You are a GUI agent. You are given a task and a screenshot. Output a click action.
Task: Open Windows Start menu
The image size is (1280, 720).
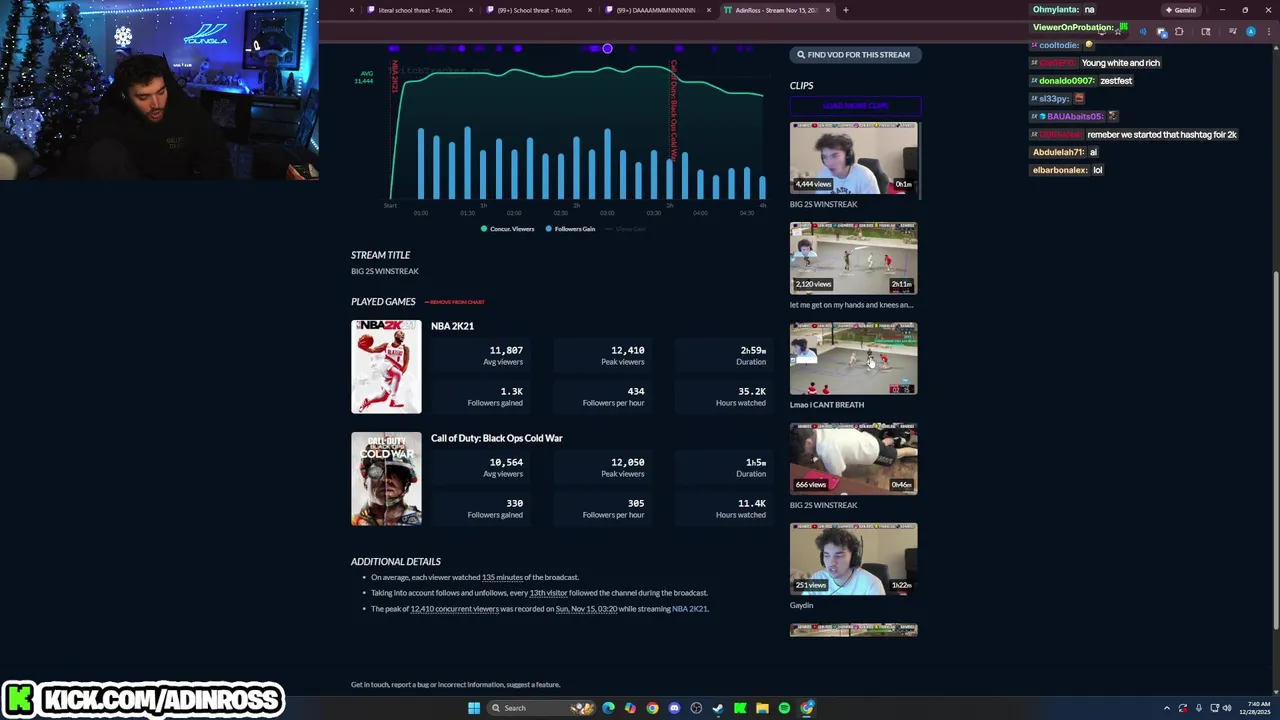(x=474, y=708)
